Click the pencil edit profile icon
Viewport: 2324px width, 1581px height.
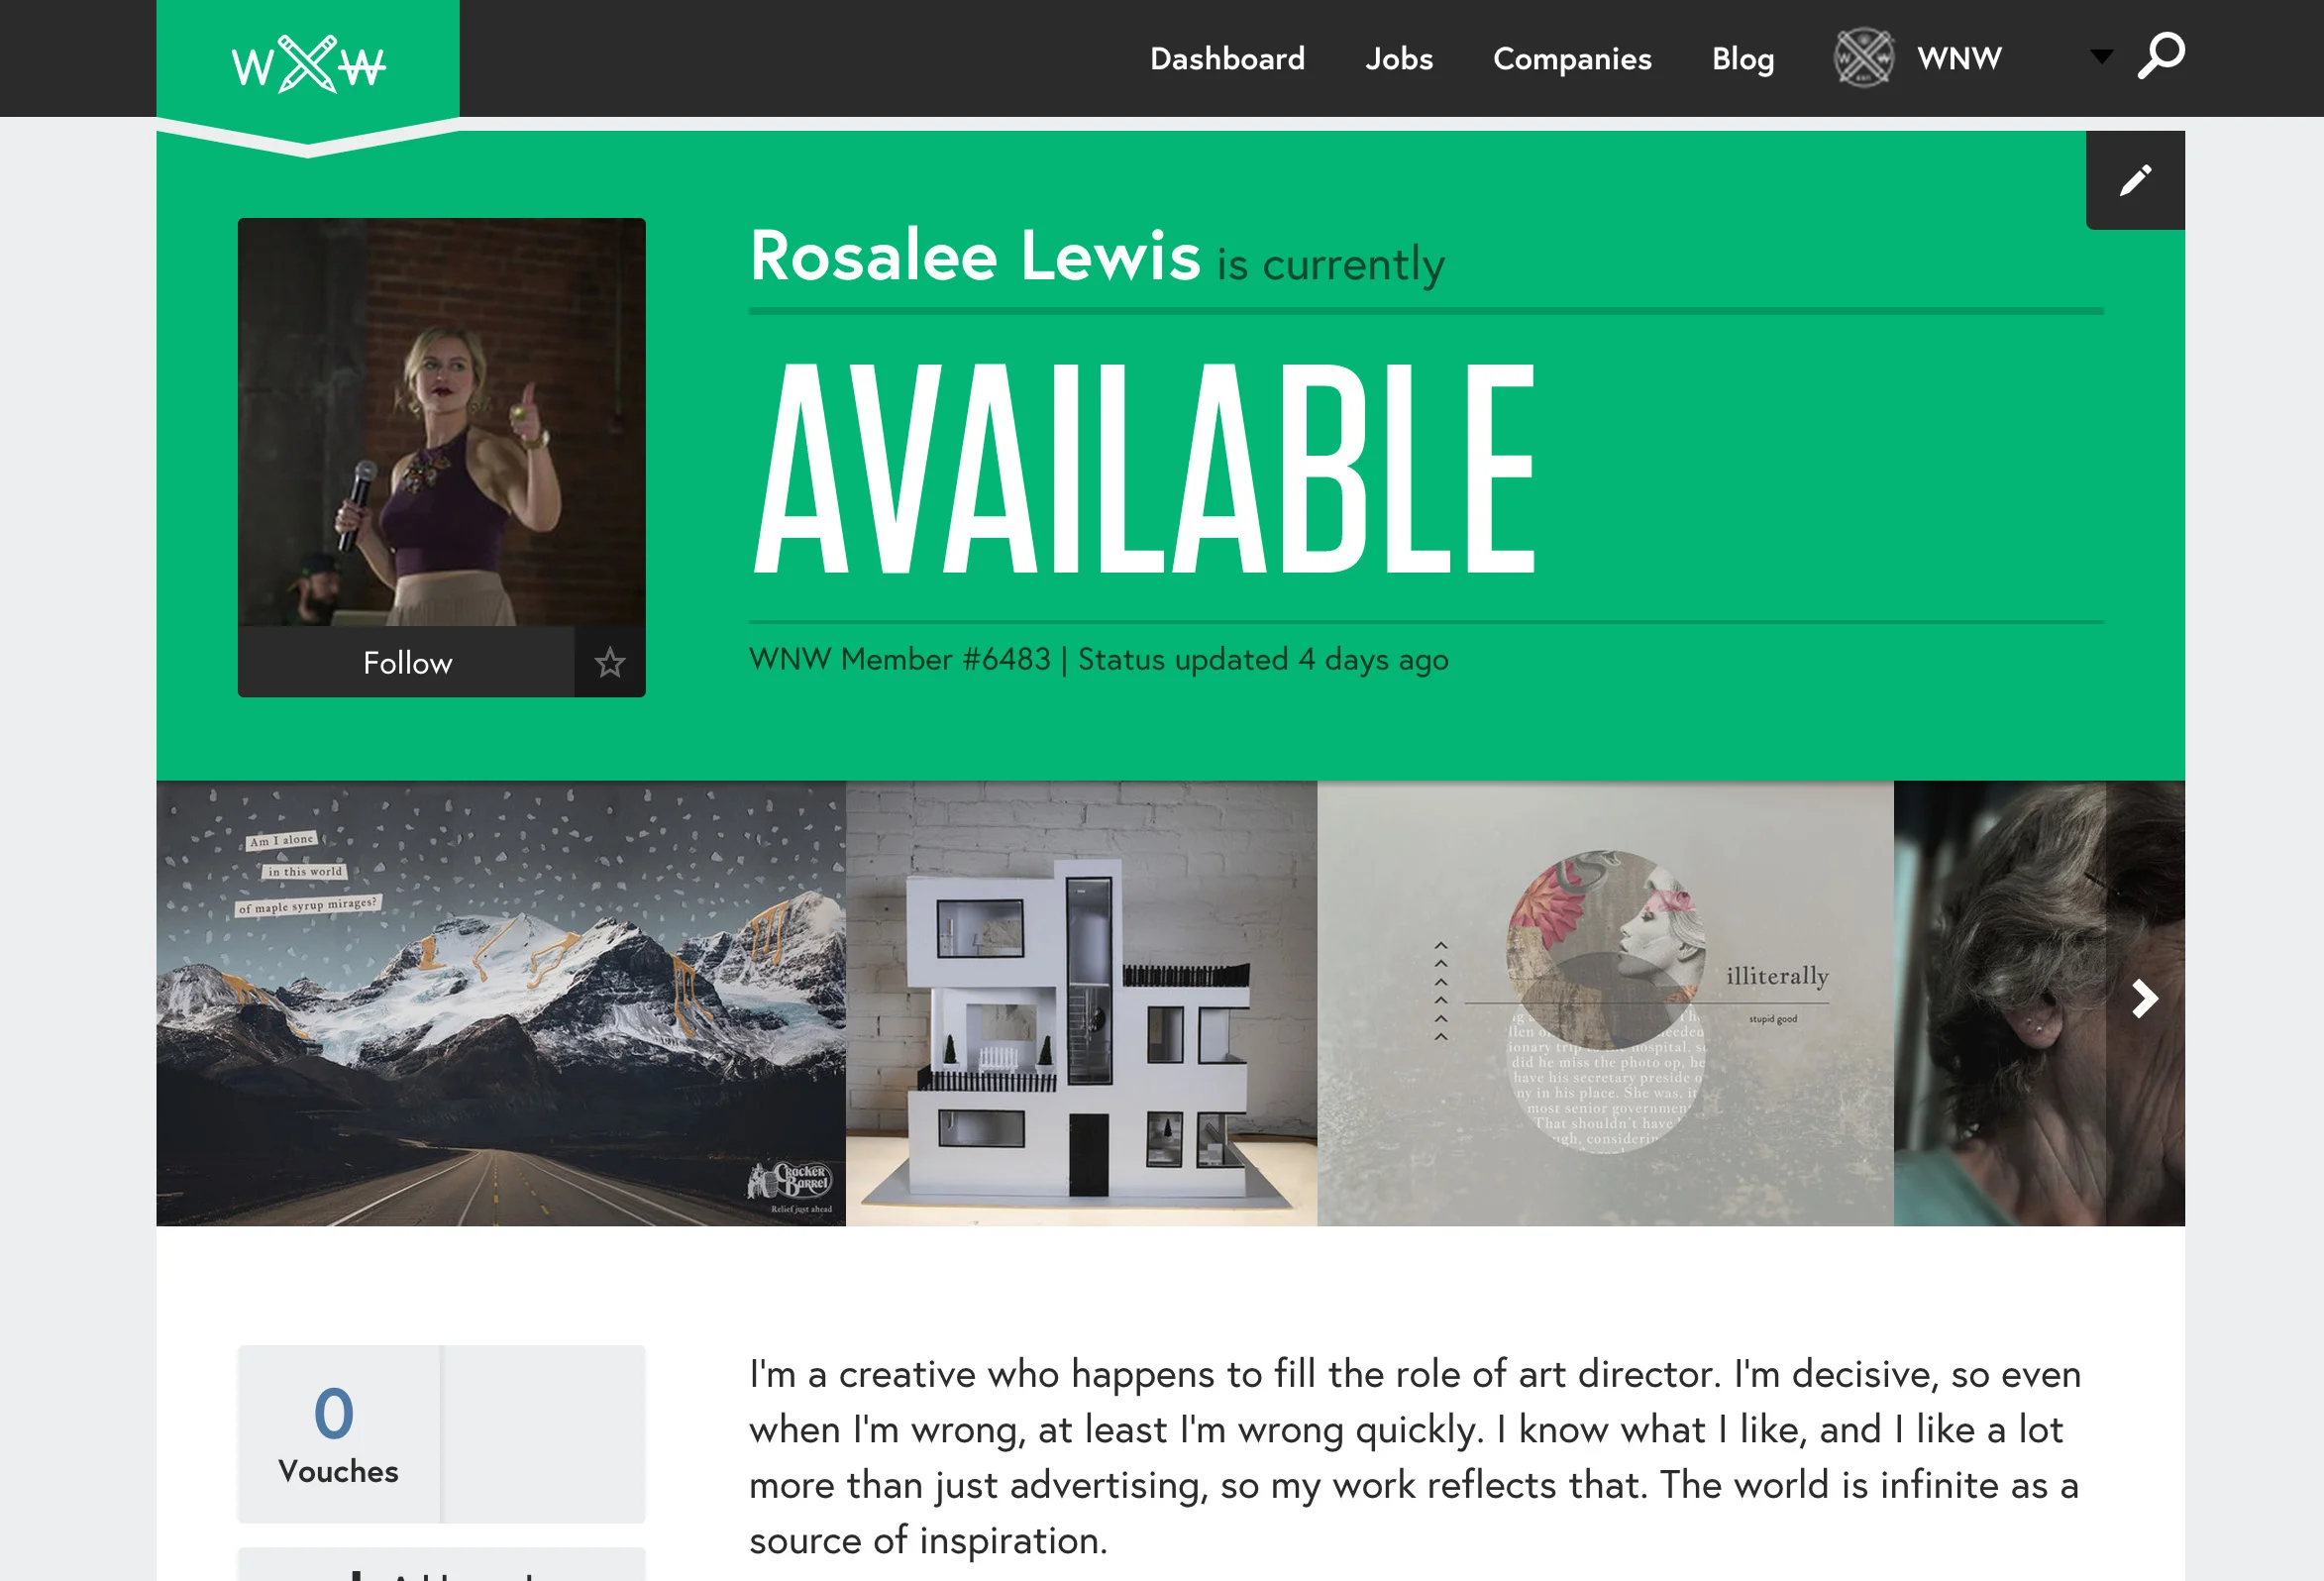pyautogui.click(x=2135, y=181)
